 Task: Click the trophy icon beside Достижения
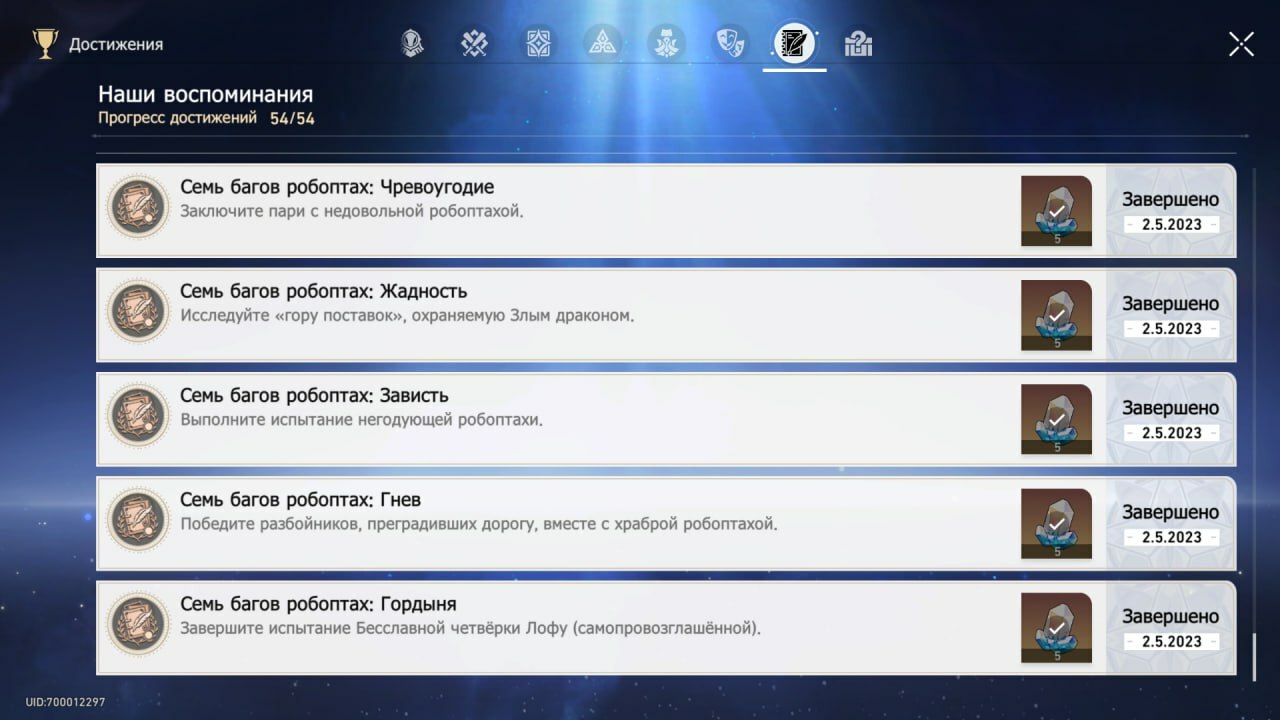click(45, 44)
